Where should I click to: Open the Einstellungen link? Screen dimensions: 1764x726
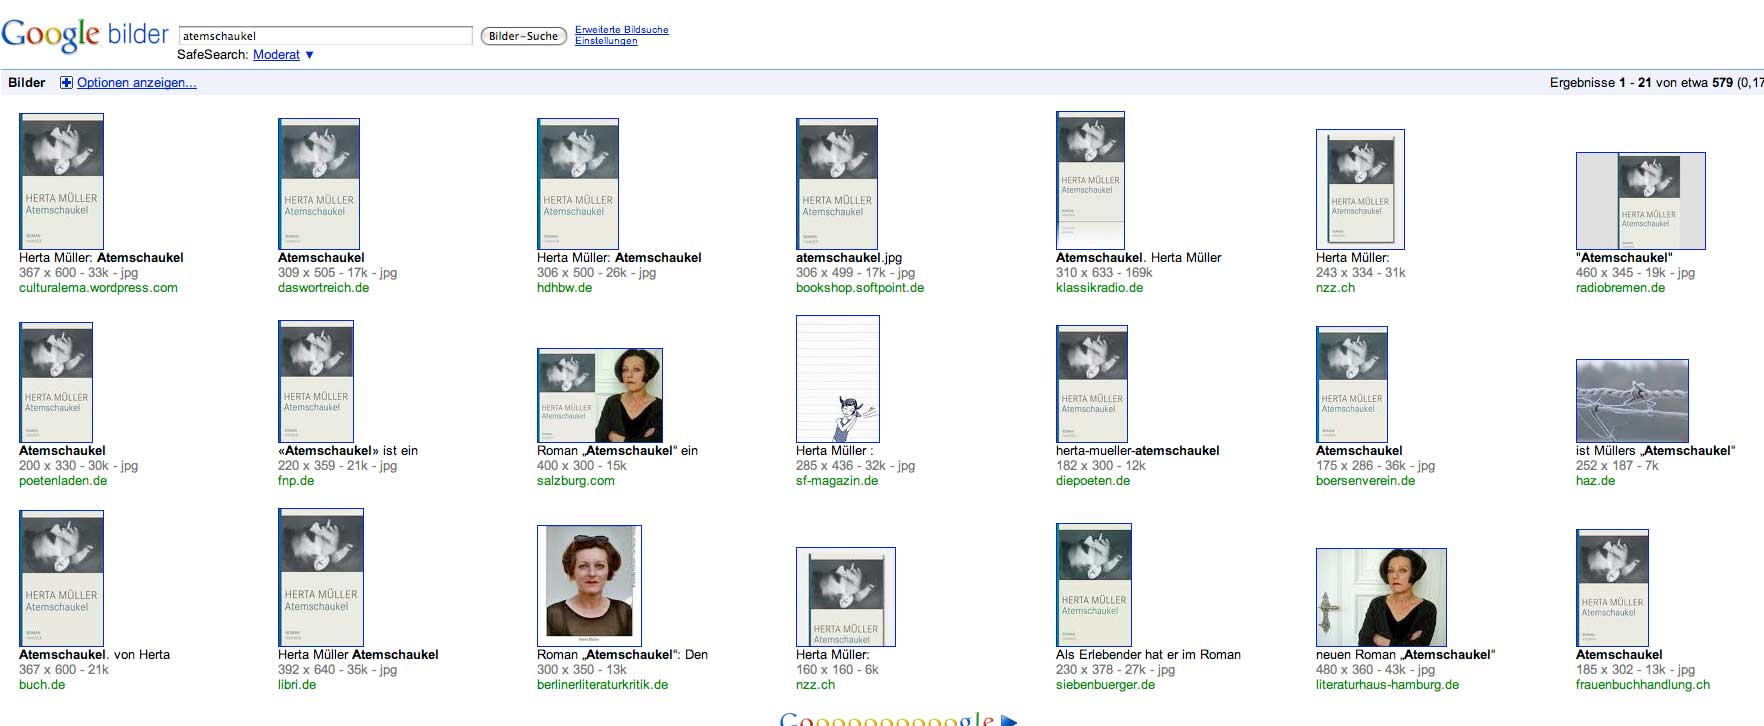(605, 41)
